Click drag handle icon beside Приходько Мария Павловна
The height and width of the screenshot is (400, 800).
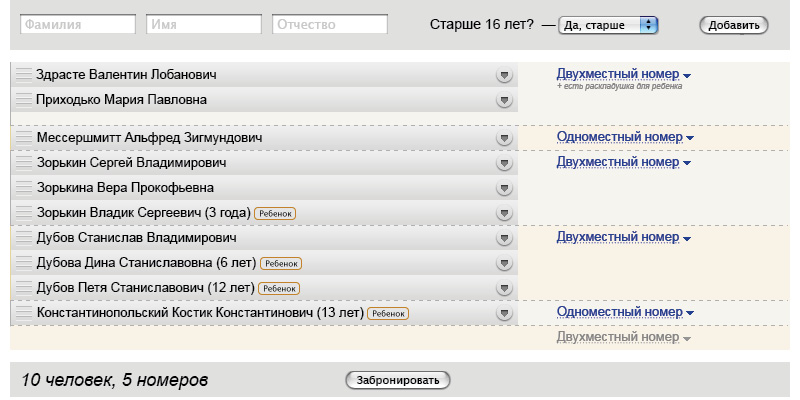point(24,100)
